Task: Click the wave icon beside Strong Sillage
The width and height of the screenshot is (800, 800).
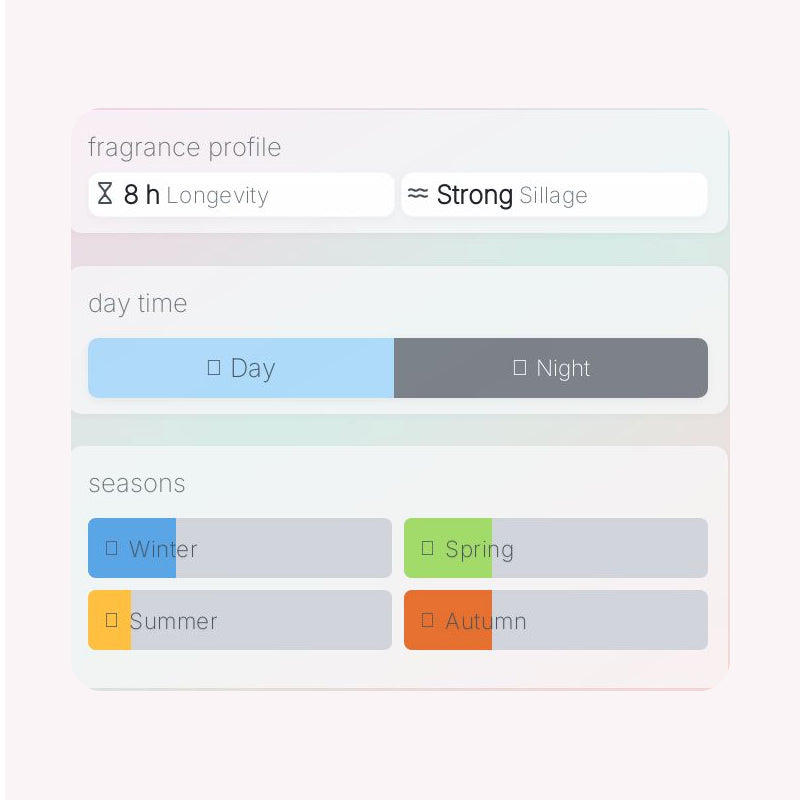Action: 418,194
